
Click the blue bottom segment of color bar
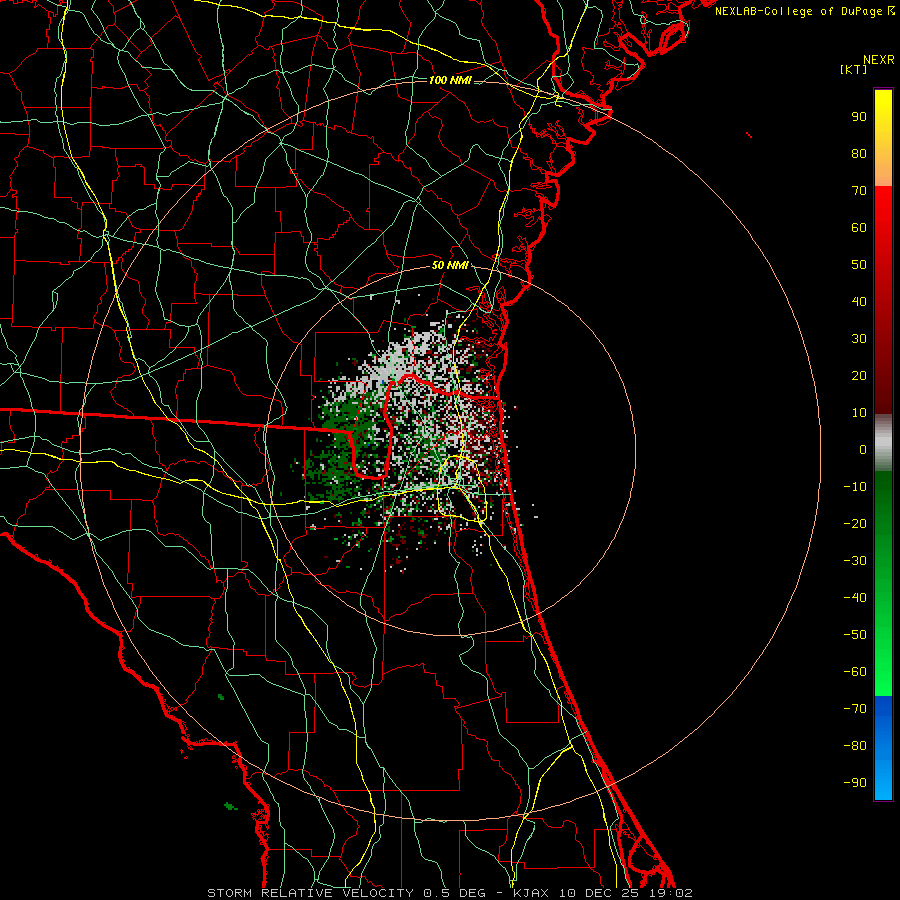coord(883,748)
